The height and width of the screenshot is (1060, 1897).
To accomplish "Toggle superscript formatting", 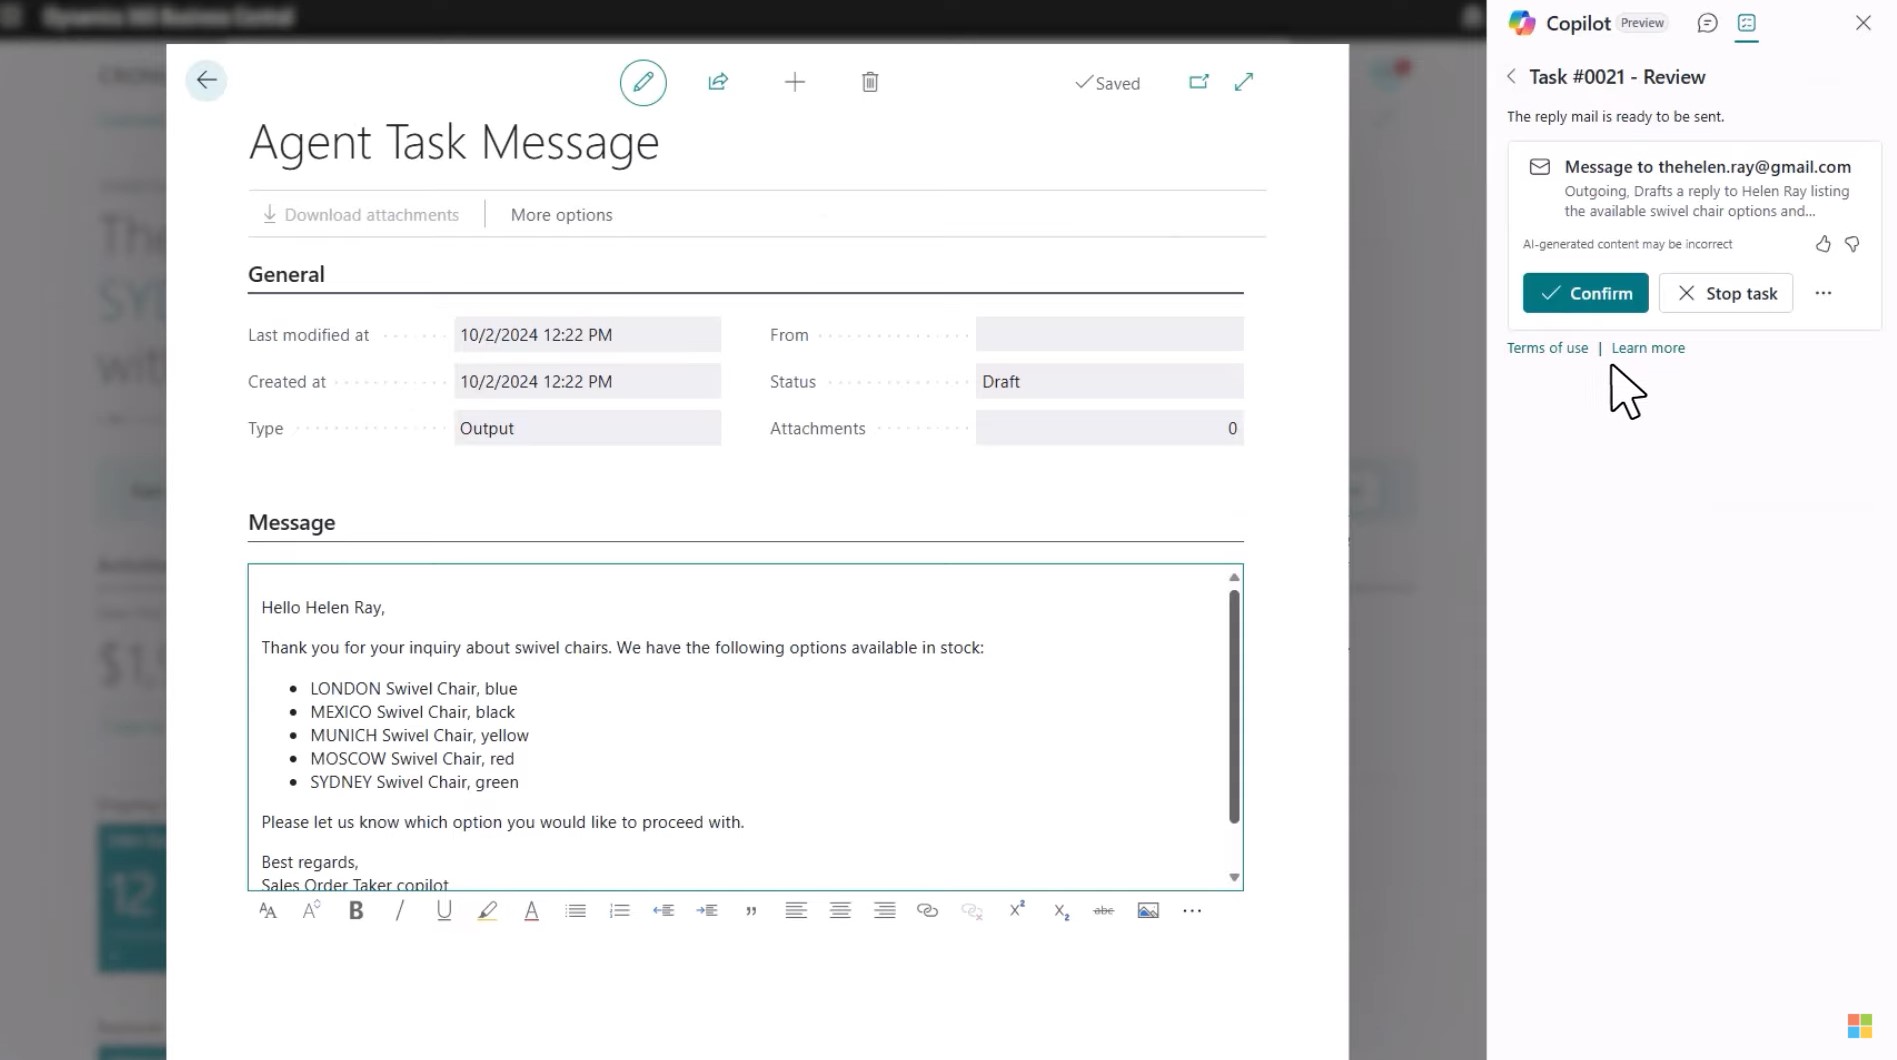I will click(1017, 909).
